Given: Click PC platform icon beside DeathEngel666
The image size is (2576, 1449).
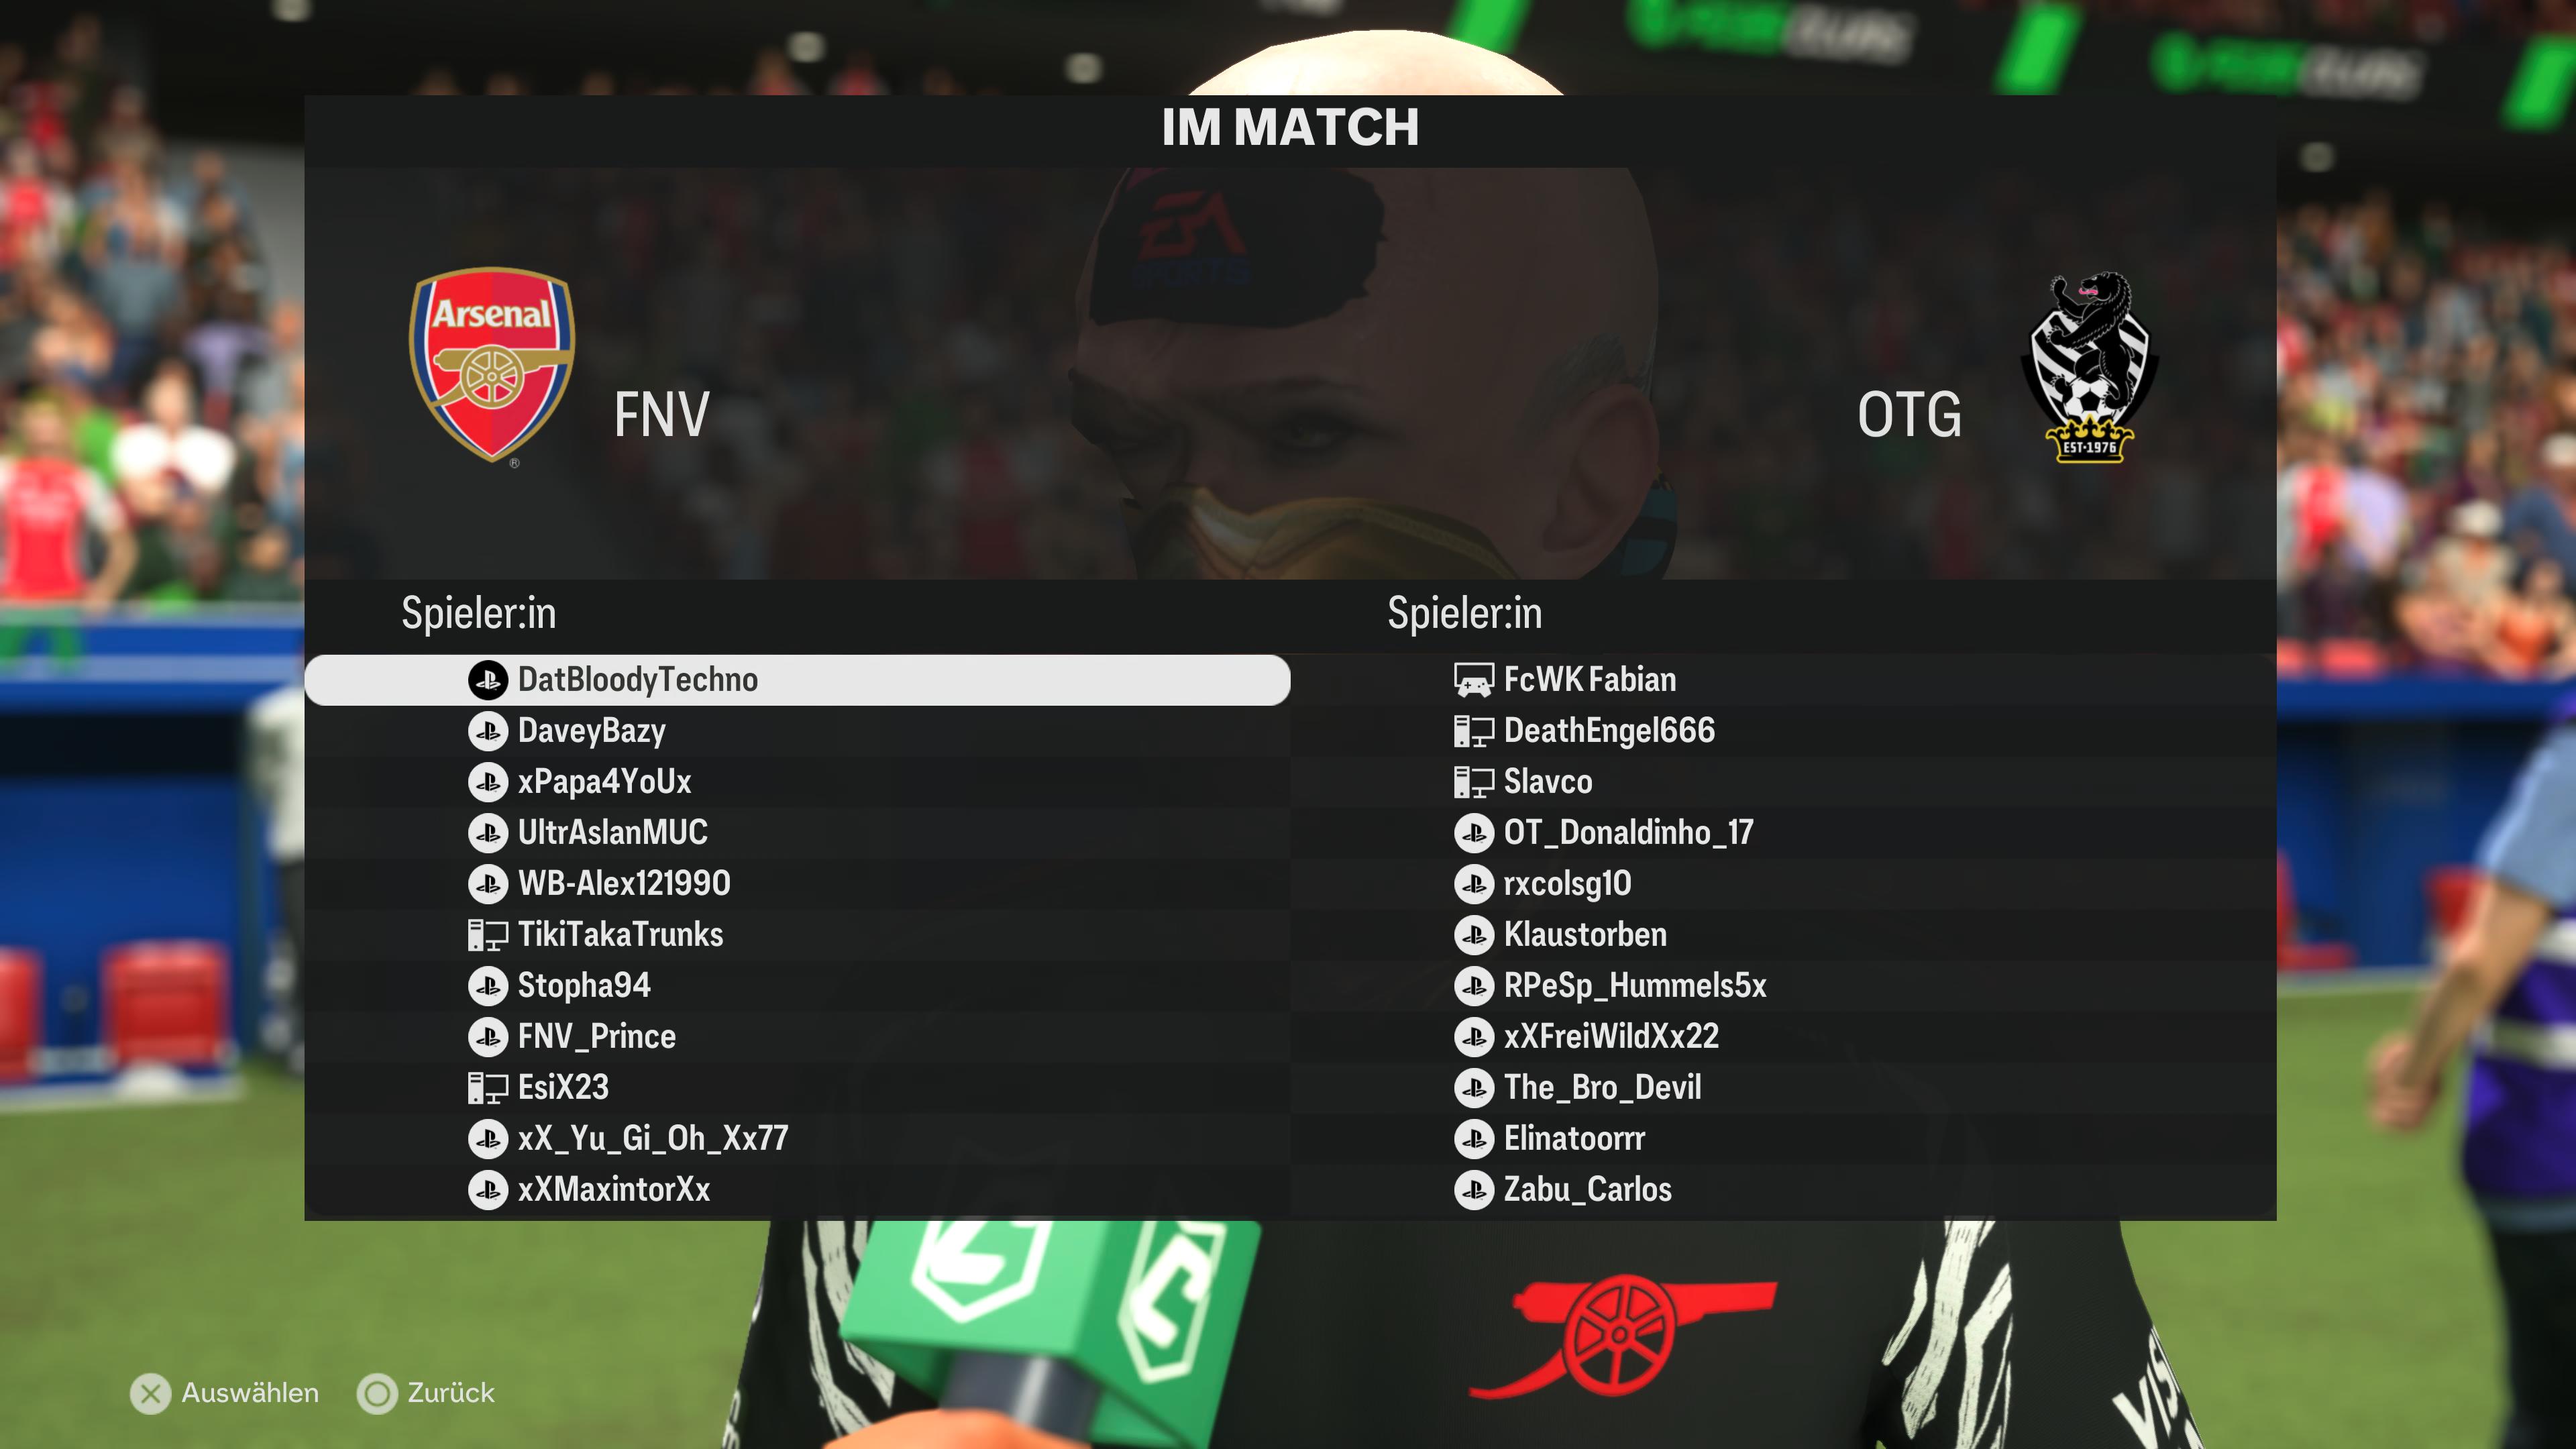Looking at the screenshot, I should pyautogui.click(x=1474, y=731).
